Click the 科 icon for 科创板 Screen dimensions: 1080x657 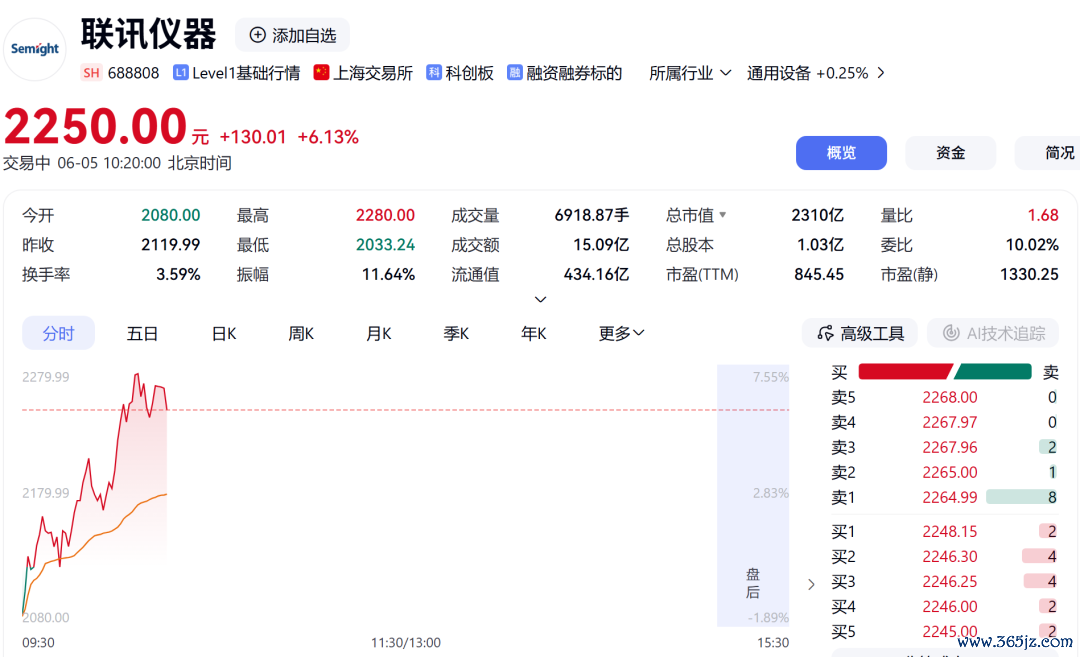pyautogui.click(x=434, y=72)
